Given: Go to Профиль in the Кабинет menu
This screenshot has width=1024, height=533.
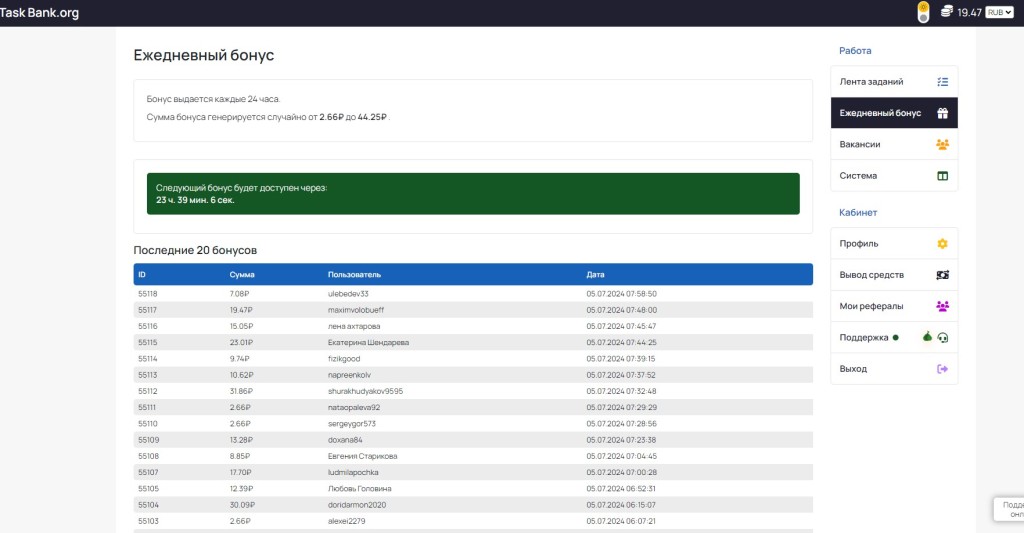Looking at the screenshot, I should (x=894, y=244).
